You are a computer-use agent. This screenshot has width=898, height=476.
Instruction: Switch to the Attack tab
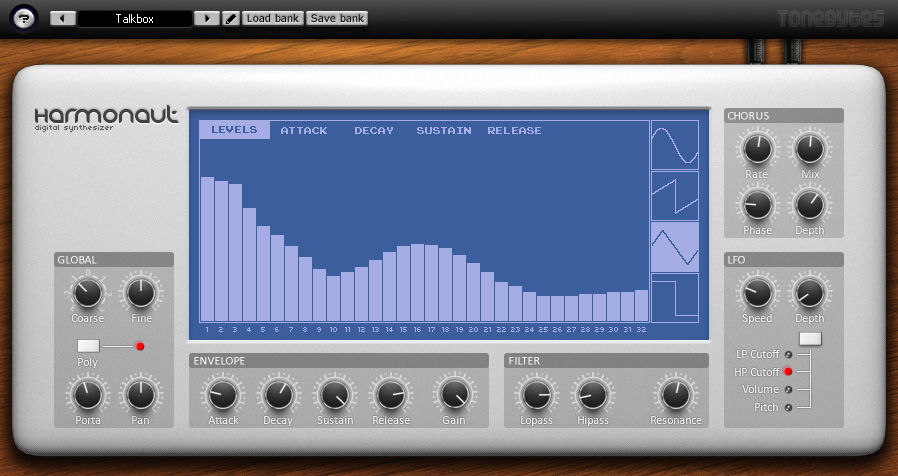coord(303,130)
